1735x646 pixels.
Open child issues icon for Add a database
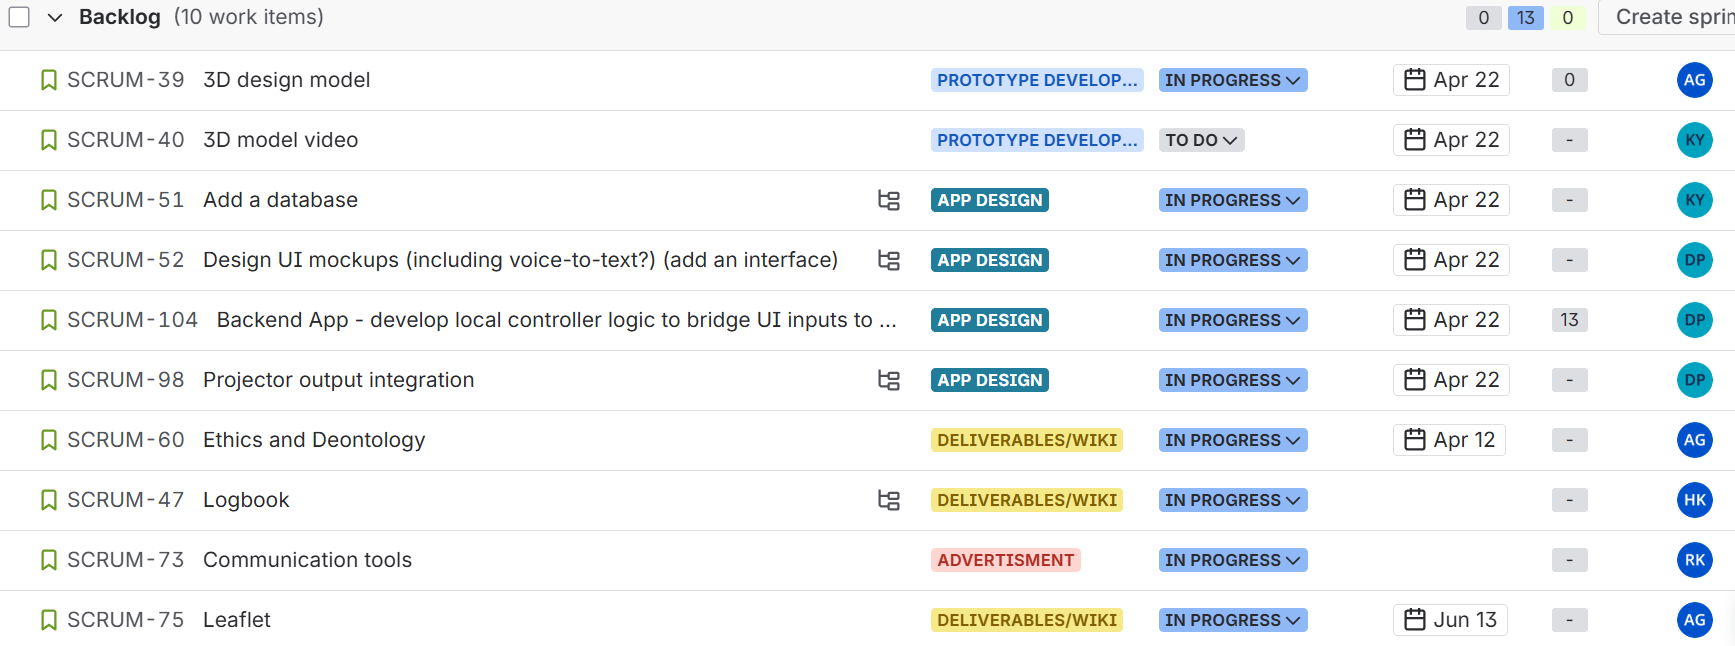(x=888, y=200)
